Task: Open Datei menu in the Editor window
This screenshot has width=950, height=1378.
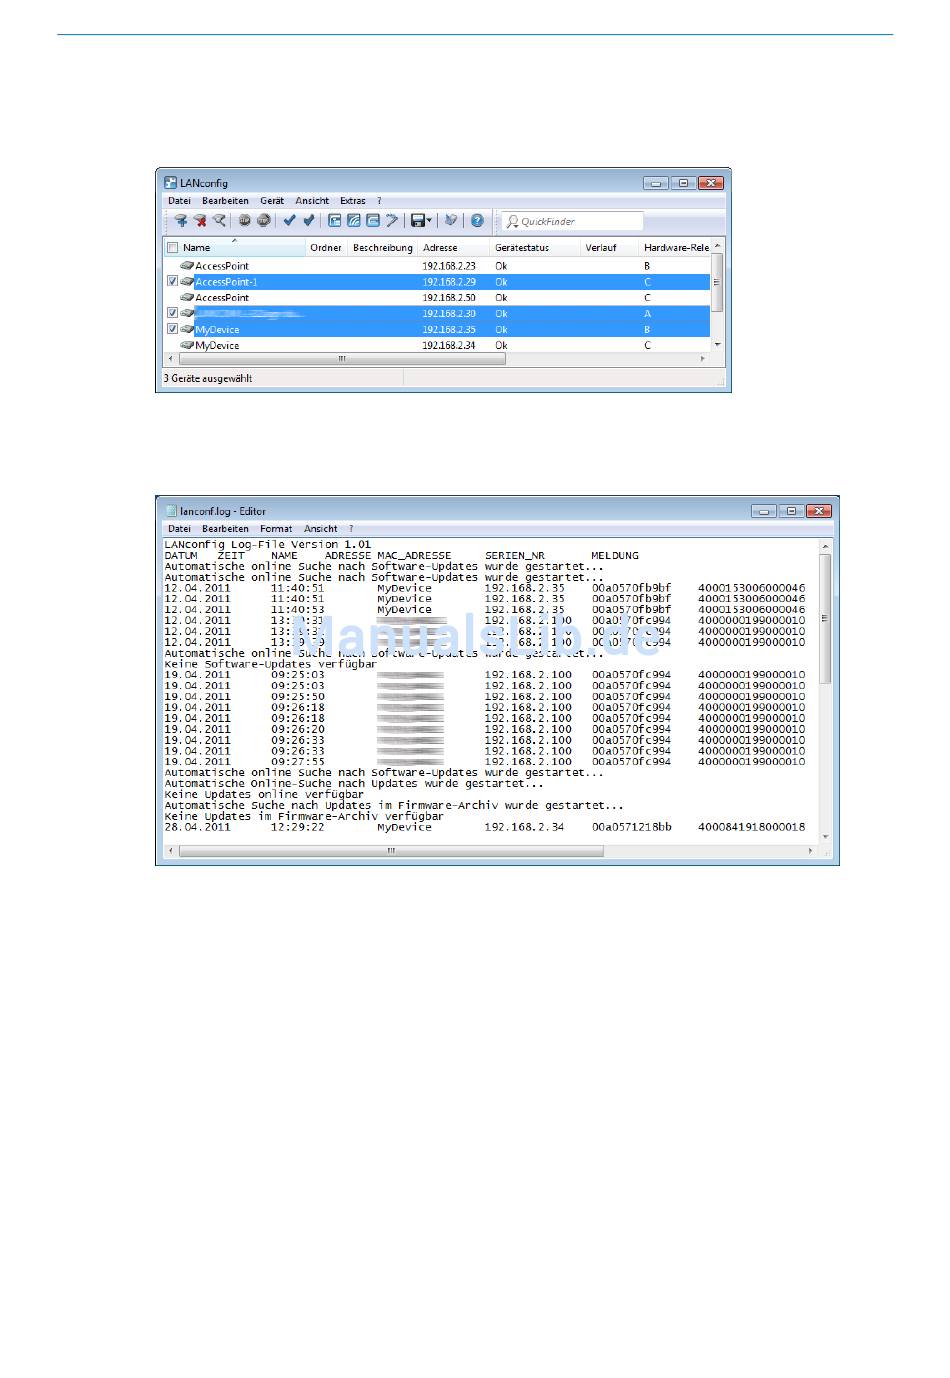Action: point(179,529)
